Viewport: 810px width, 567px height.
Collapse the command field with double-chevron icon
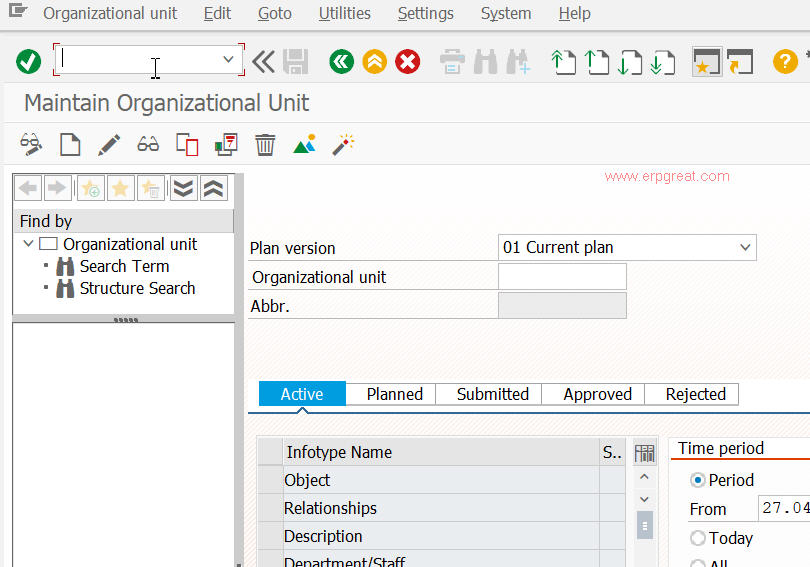click(x=263, y=62)
